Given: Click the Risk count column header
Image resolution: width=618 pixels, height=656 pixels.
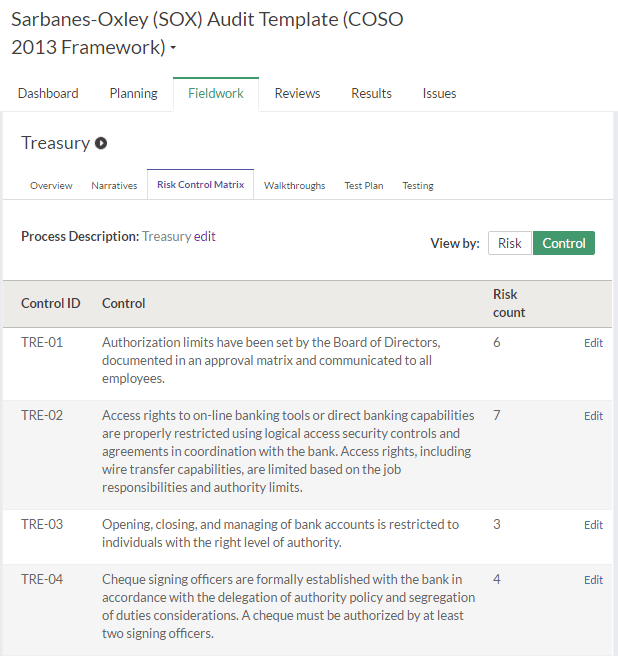Looking at the screenshot, I should coord(509,303).
